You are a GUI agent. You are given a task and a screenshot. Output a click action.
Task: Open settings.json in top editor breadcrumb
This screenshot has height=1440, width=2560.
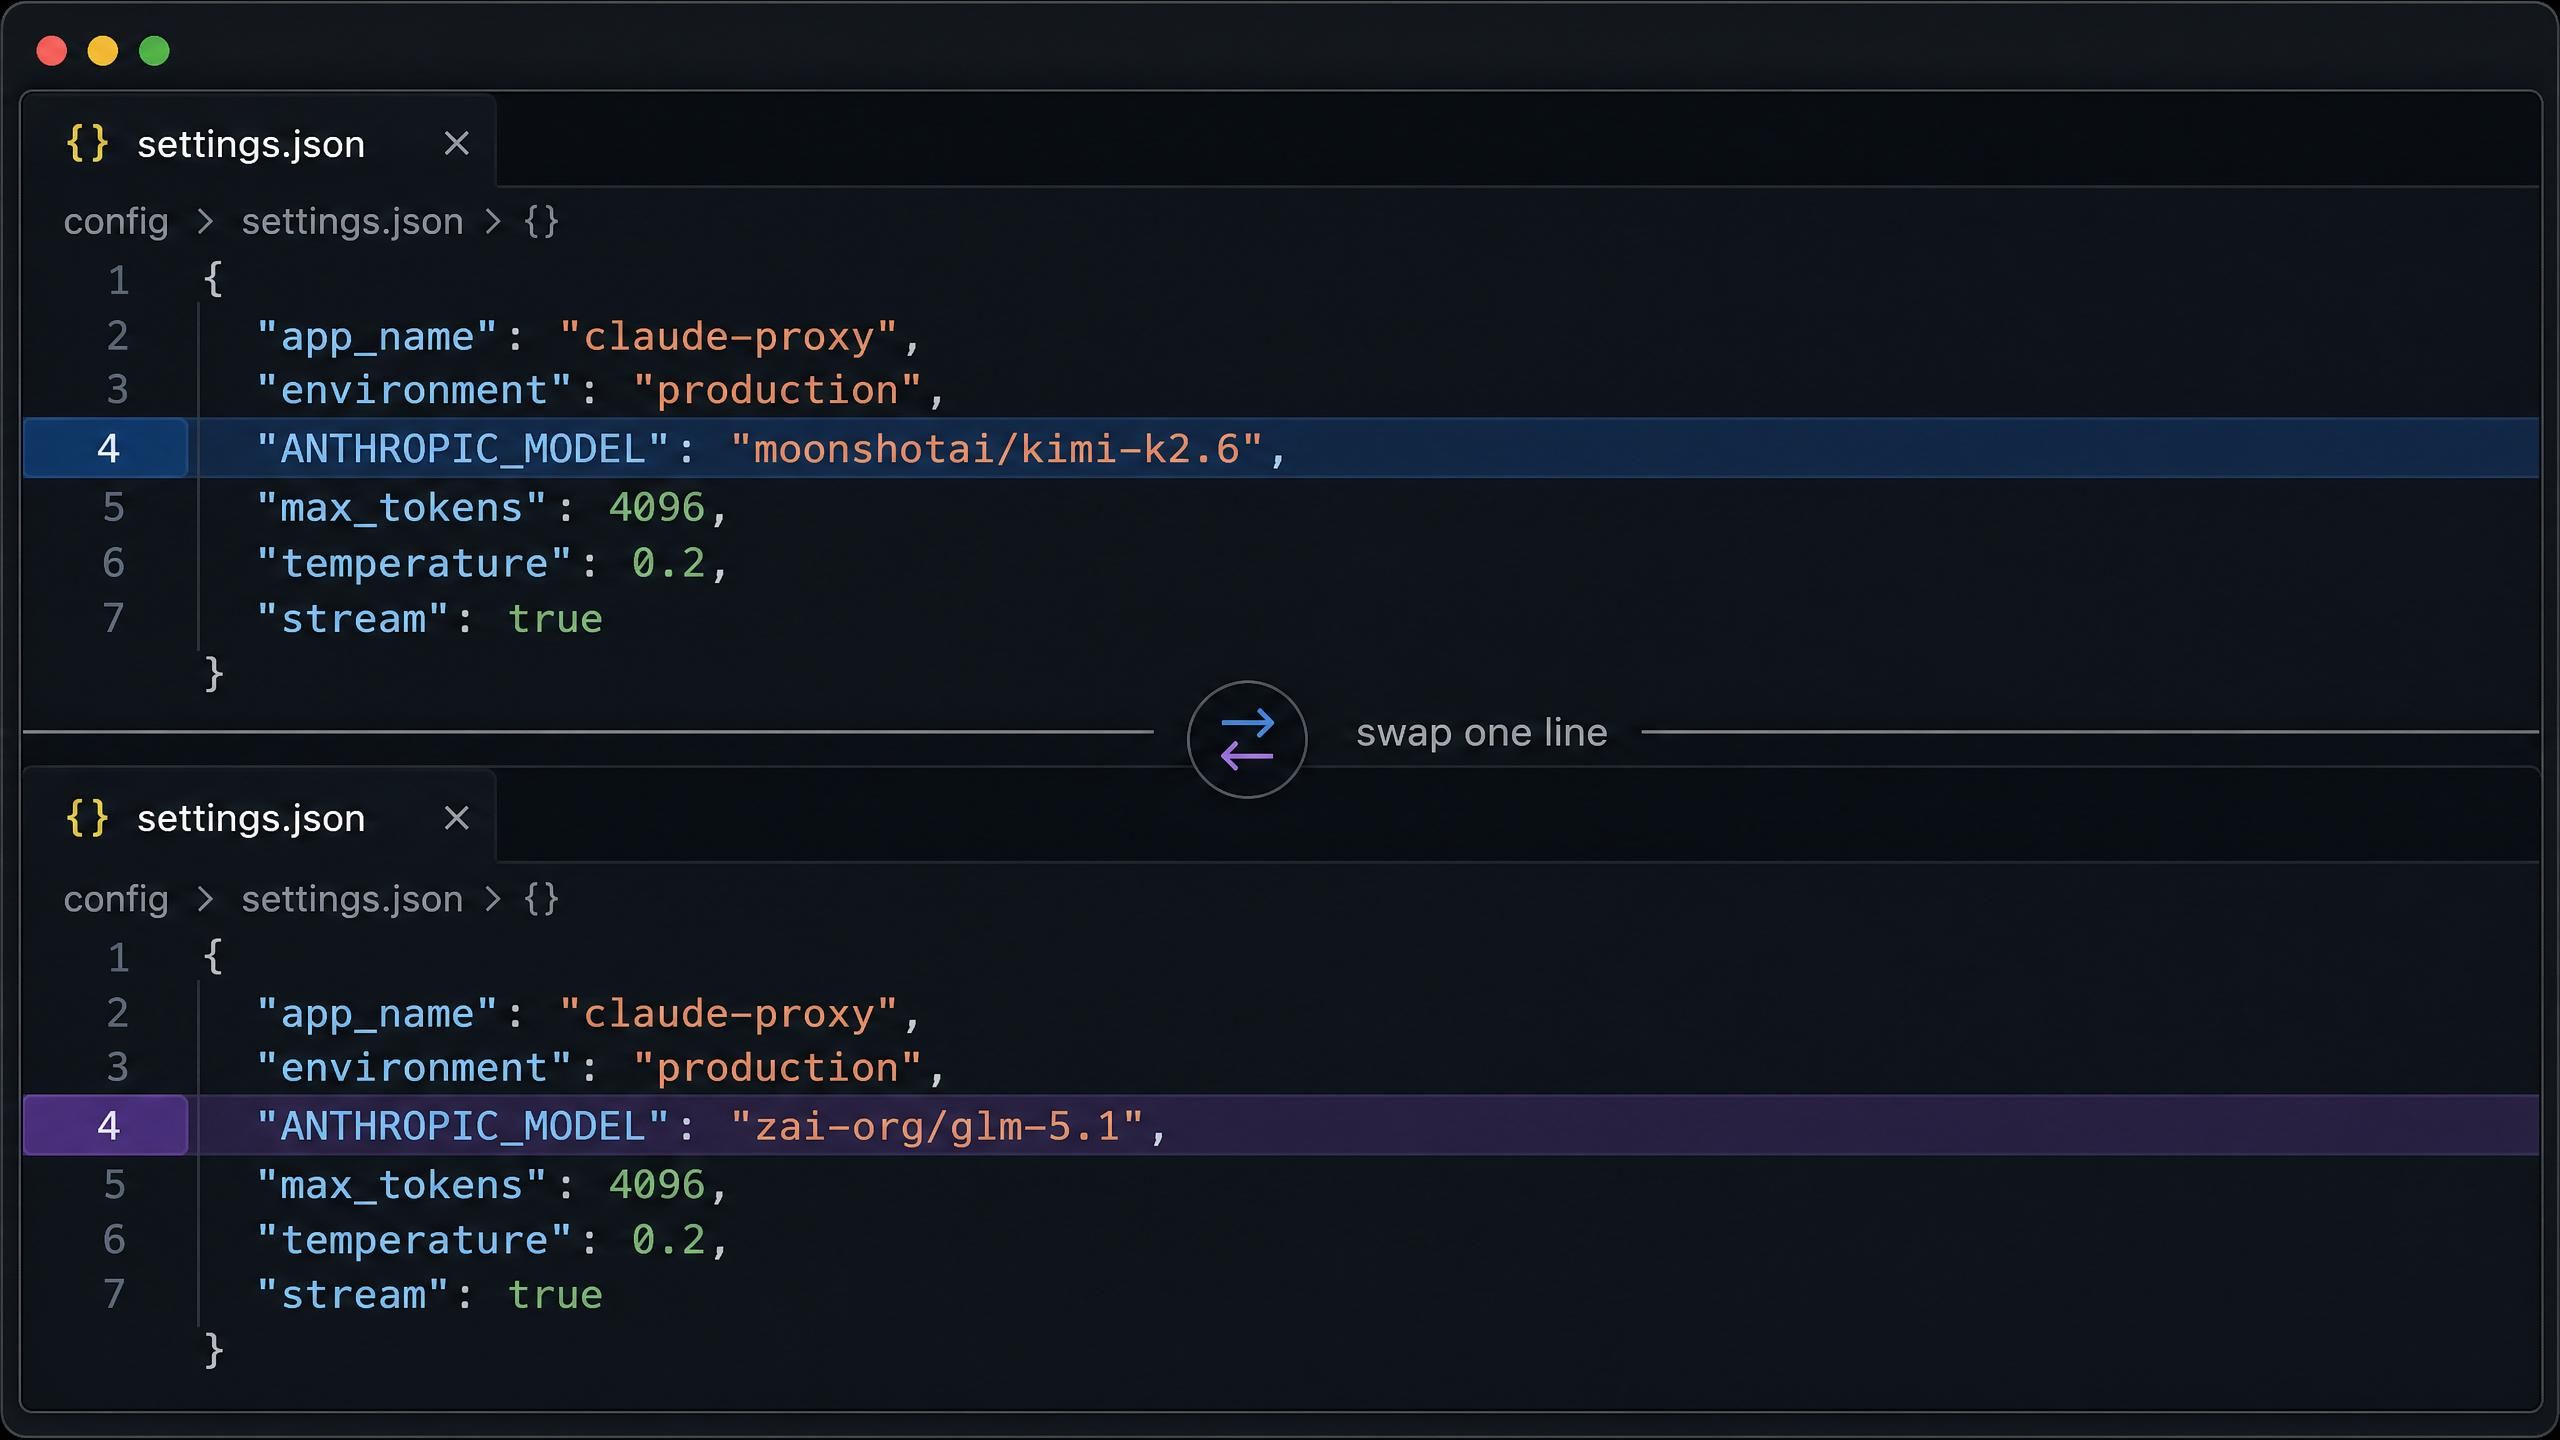352,221
